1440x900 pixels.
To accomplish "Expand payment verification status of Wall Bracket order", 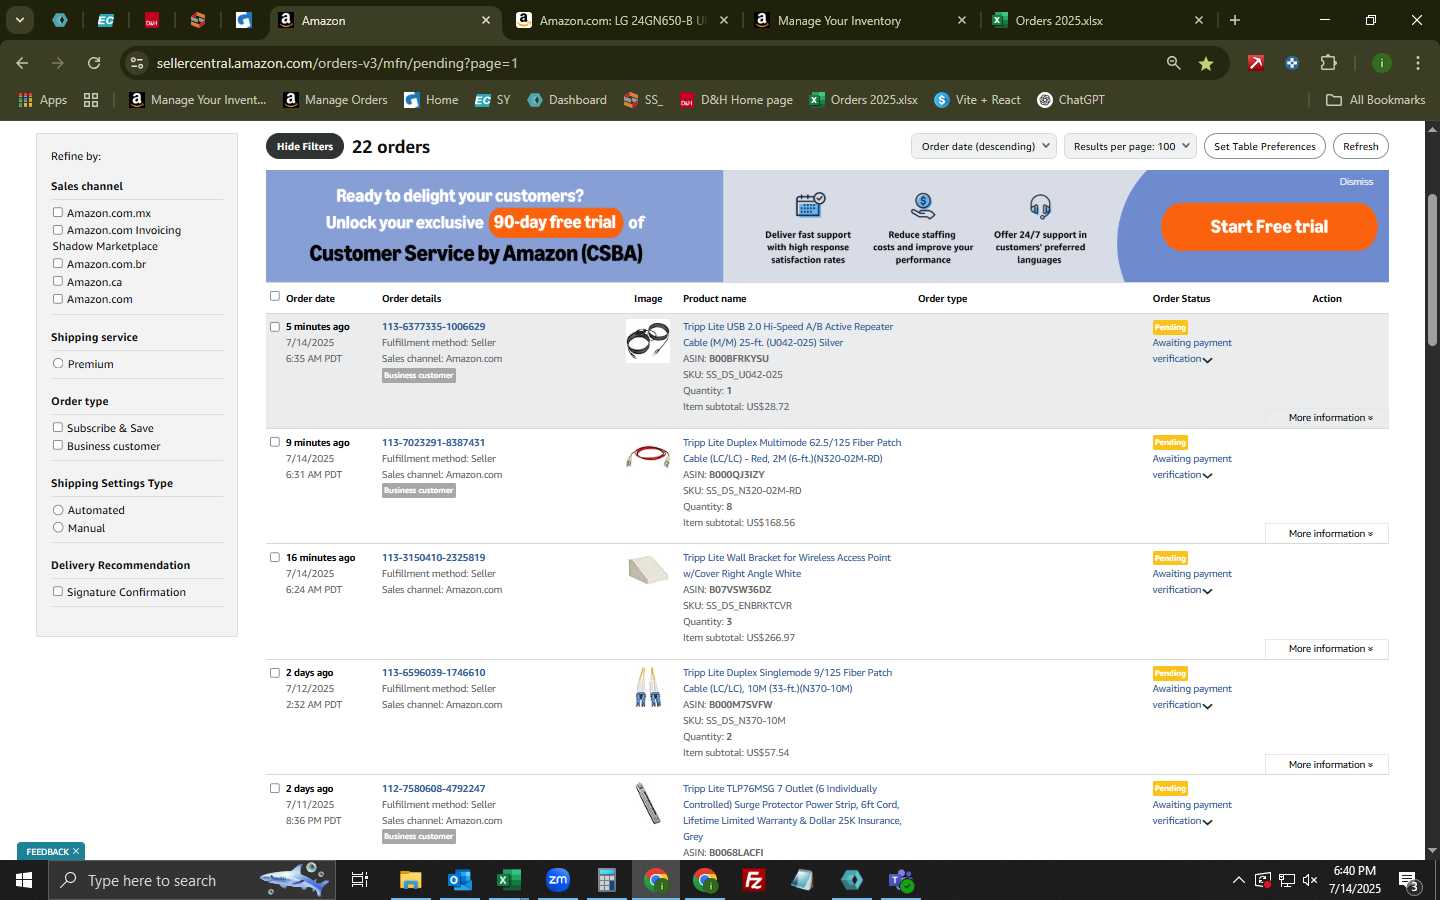I will pos(1208,591).
